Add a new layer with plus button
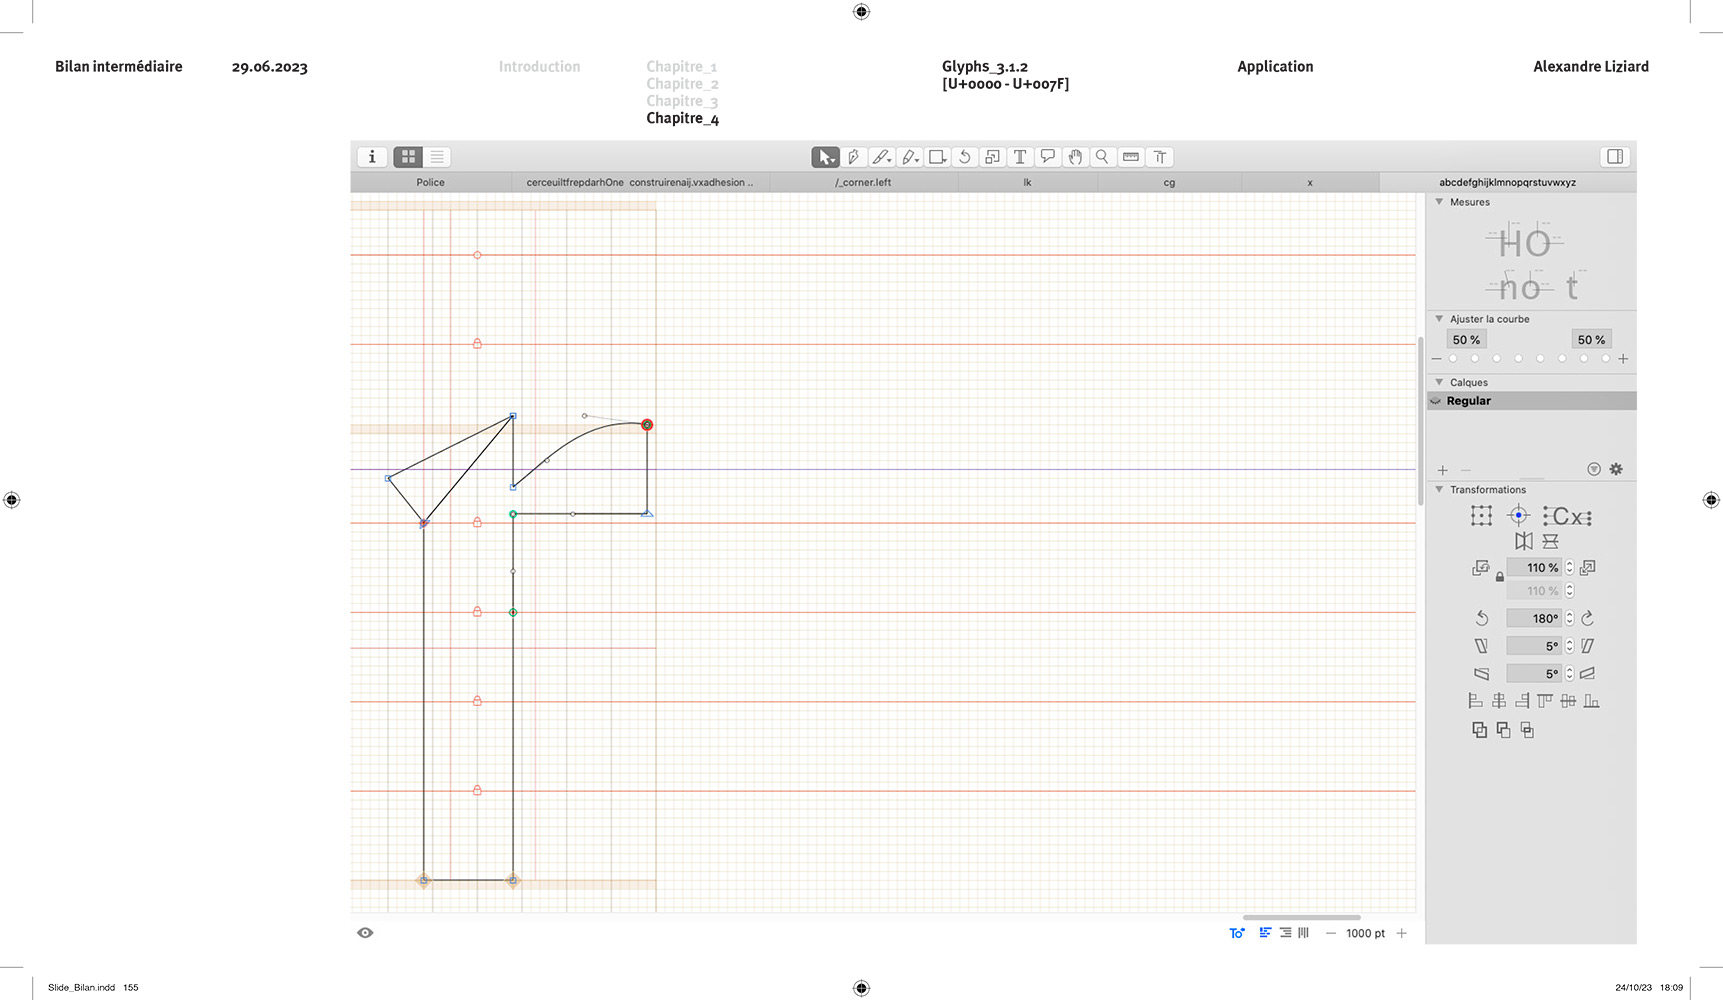This screenshot has height=1000, width=1723. point(1442,470)
